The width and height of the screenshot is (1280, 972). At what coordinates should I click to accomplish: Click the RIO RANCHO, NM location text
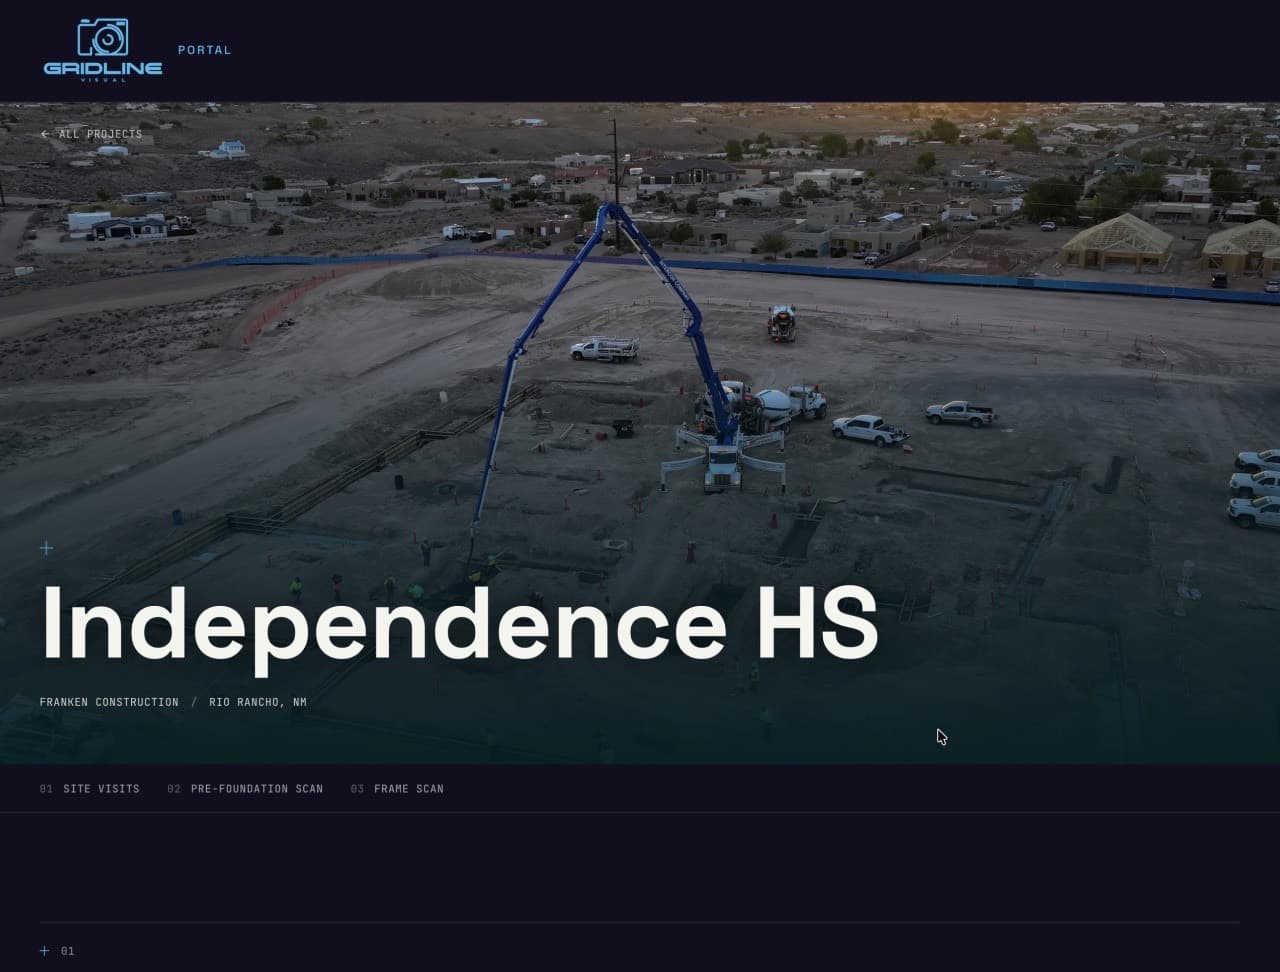pyautogui.click(x=258, y=702)
